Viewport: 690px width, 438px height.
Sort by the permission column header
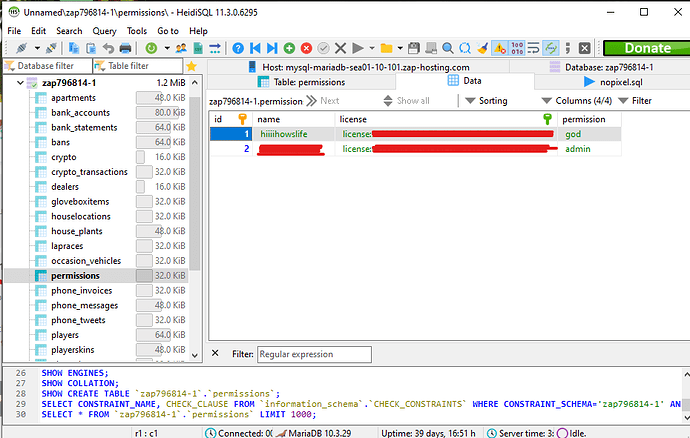point(589,119)
